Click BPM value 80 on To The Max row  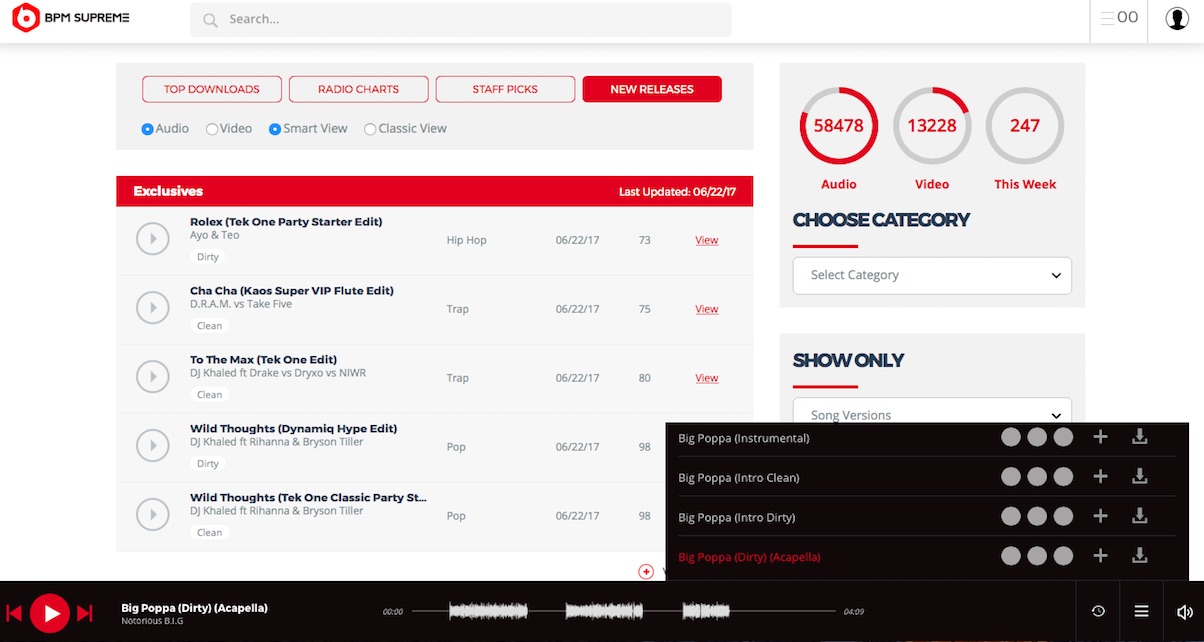[x=644, y=378]
